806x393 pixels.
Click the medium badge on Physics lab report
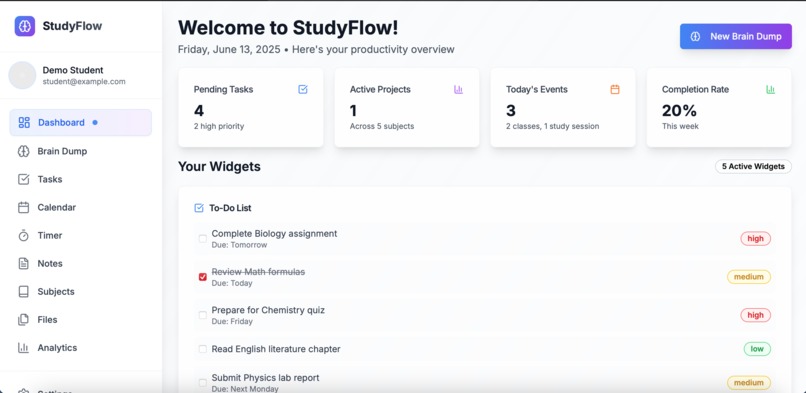[x=748, y=383]
